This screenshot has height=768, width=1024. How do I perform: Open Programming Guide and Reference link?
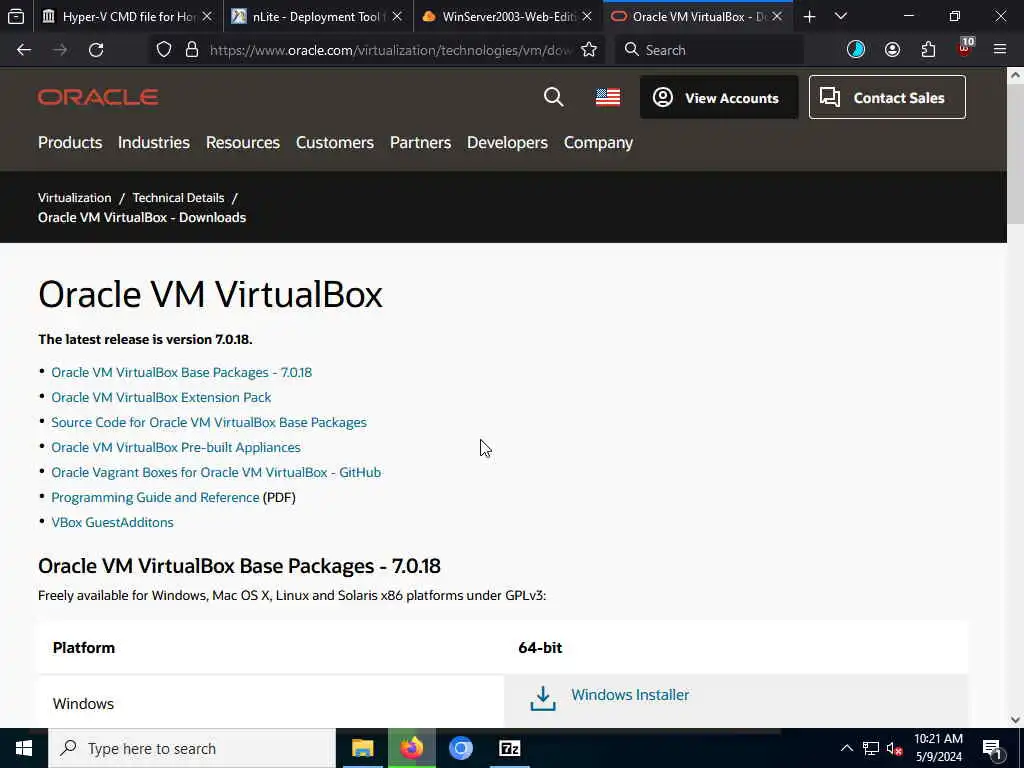(x=155, y=497)
